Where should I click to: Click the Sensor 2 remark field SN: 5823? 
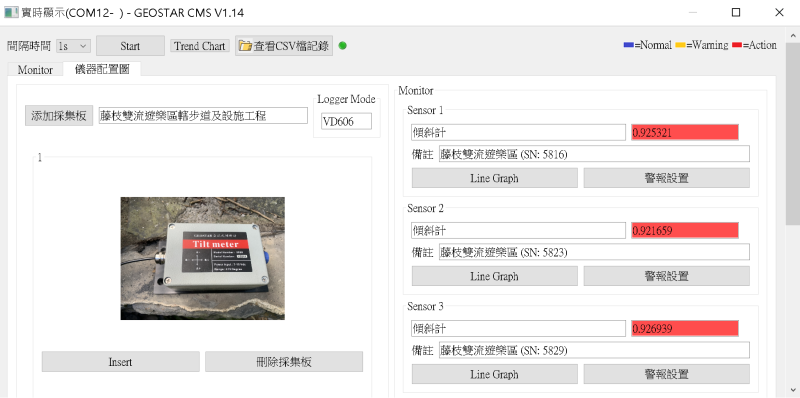[x=594, y=252]
